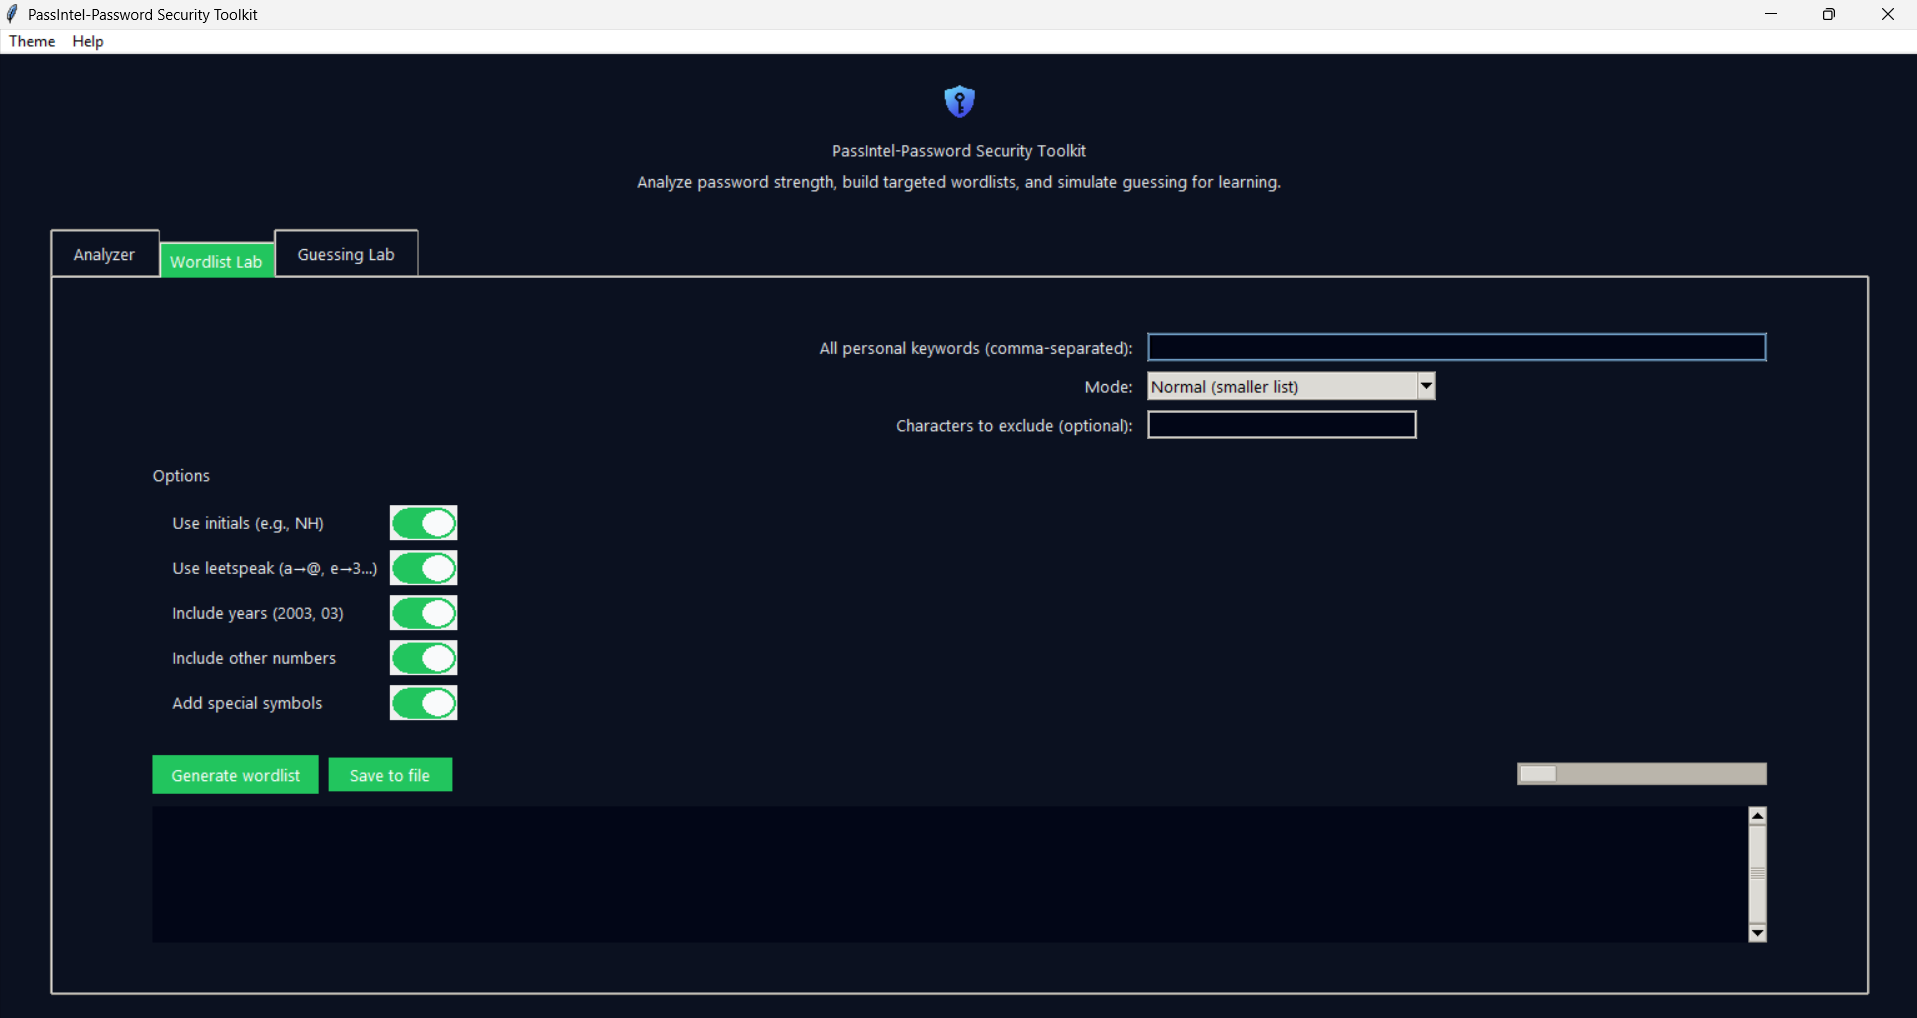The height and width of the screenshot is (1018, 1917).
Task: Click the app icon in title bar
Action: pyautogui.click(x=13, y=14)
